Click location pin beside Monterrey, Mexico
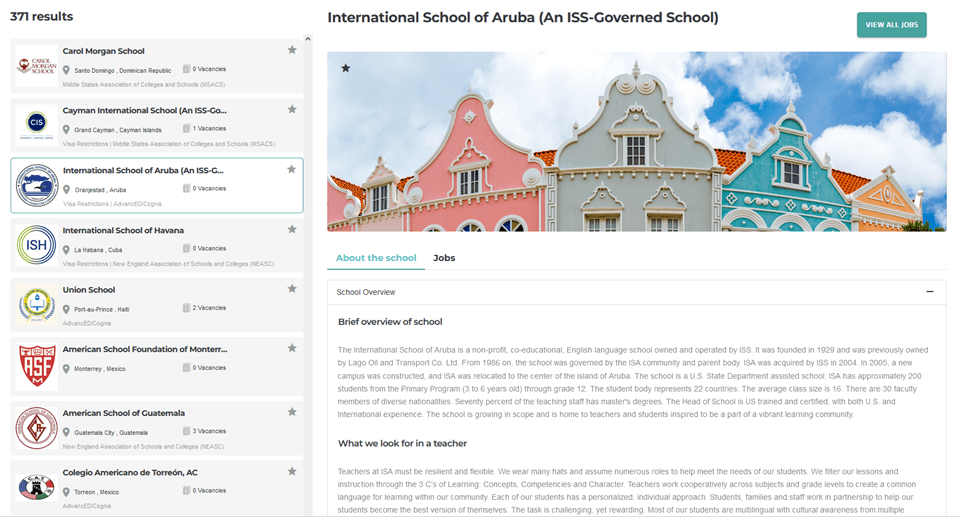The width and height of the screenshot is (960, 517). (66, 369)
